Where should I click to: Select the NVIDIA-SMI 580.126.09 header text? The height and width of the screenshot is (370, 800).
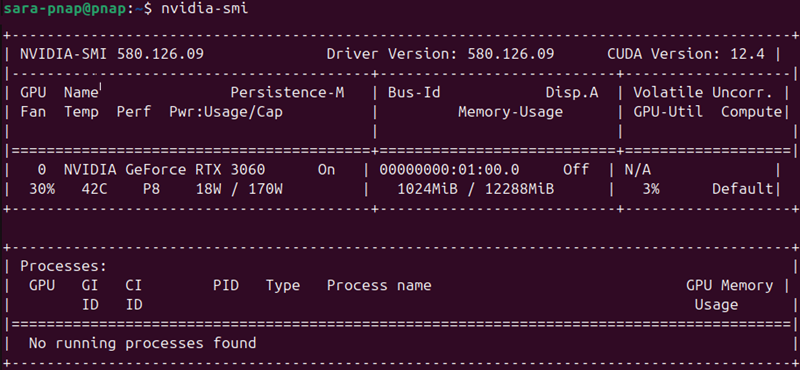click(112, 54)
